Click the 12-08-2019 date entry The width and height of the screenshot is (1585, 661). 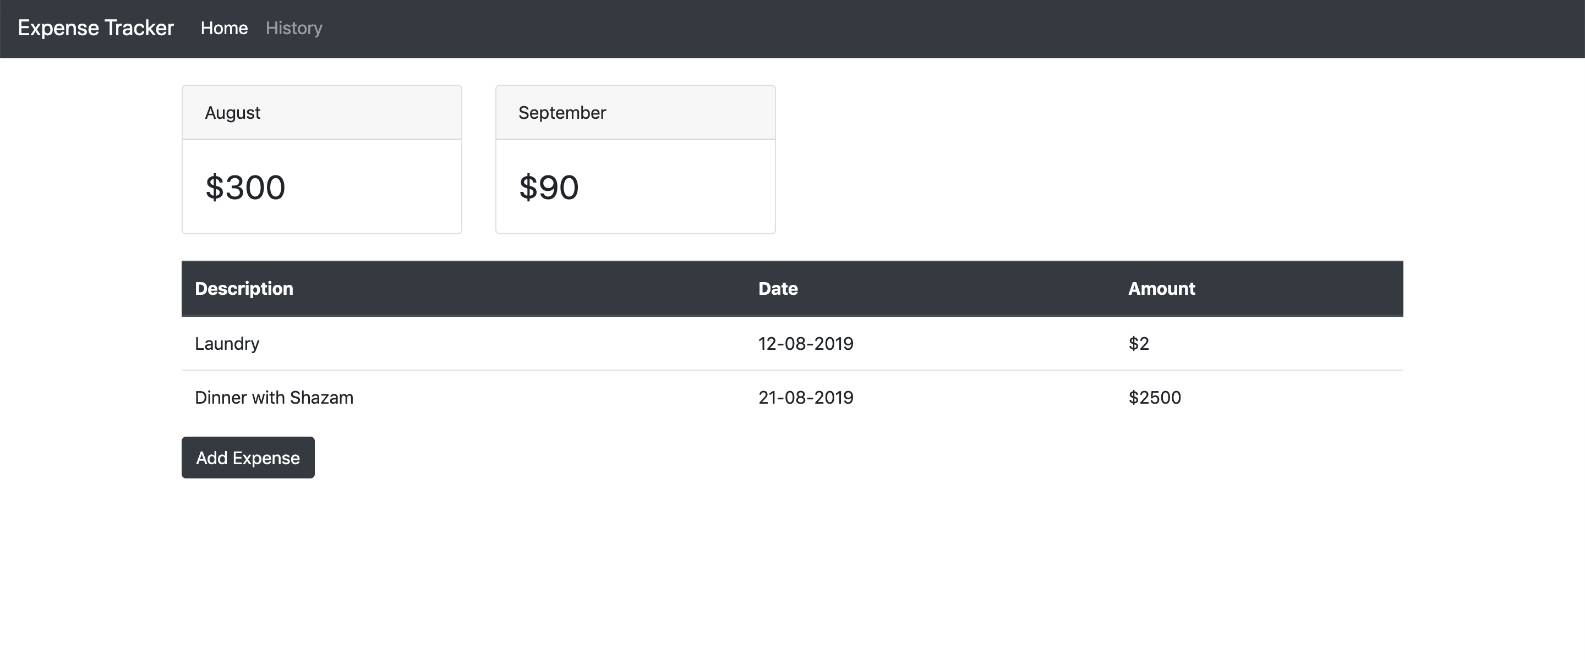click(805, 343)
